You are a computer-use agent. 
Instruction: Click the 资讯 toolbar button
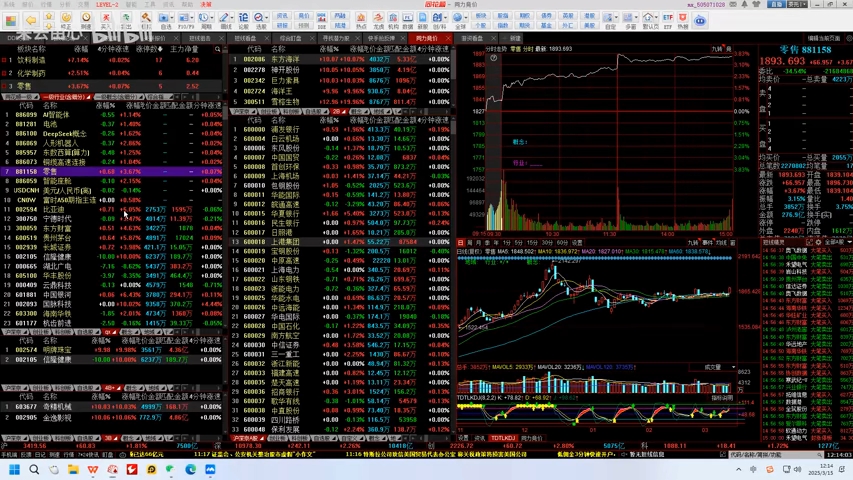pyautogui.click(x=282, y=16)
